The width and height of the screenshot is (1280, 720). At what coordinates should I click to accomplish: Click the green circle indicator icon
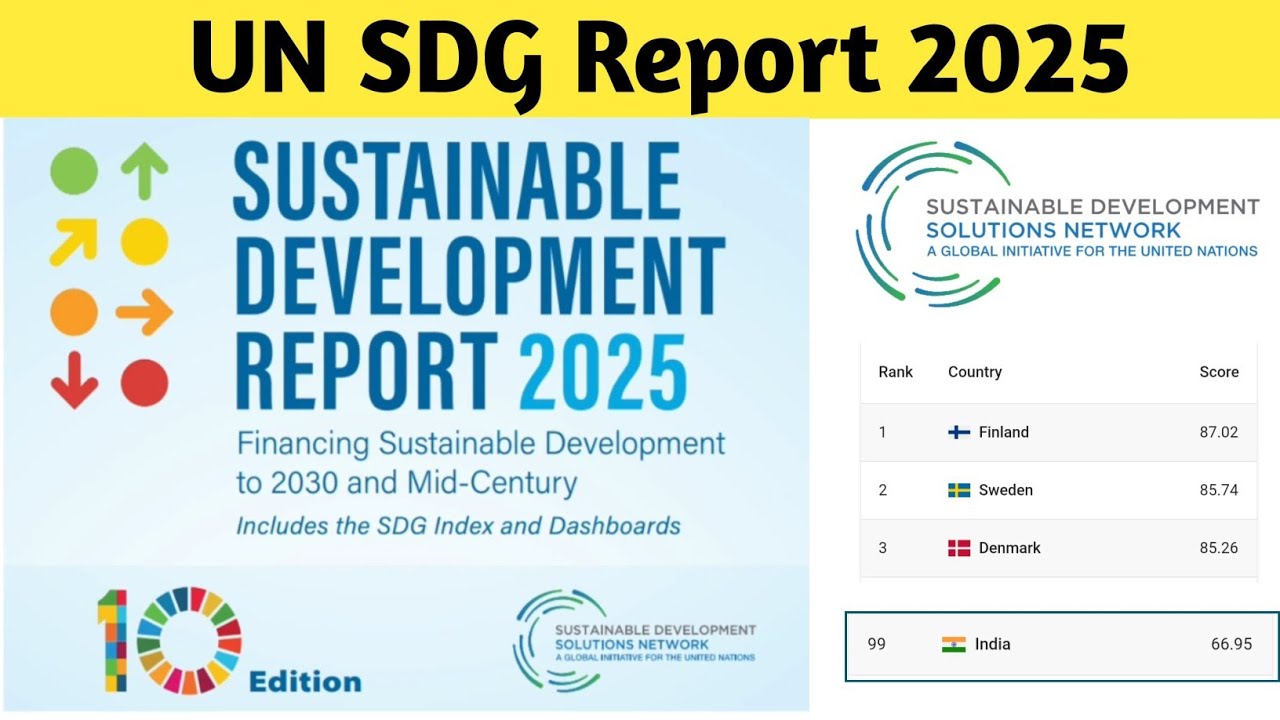tap(74, 171)
